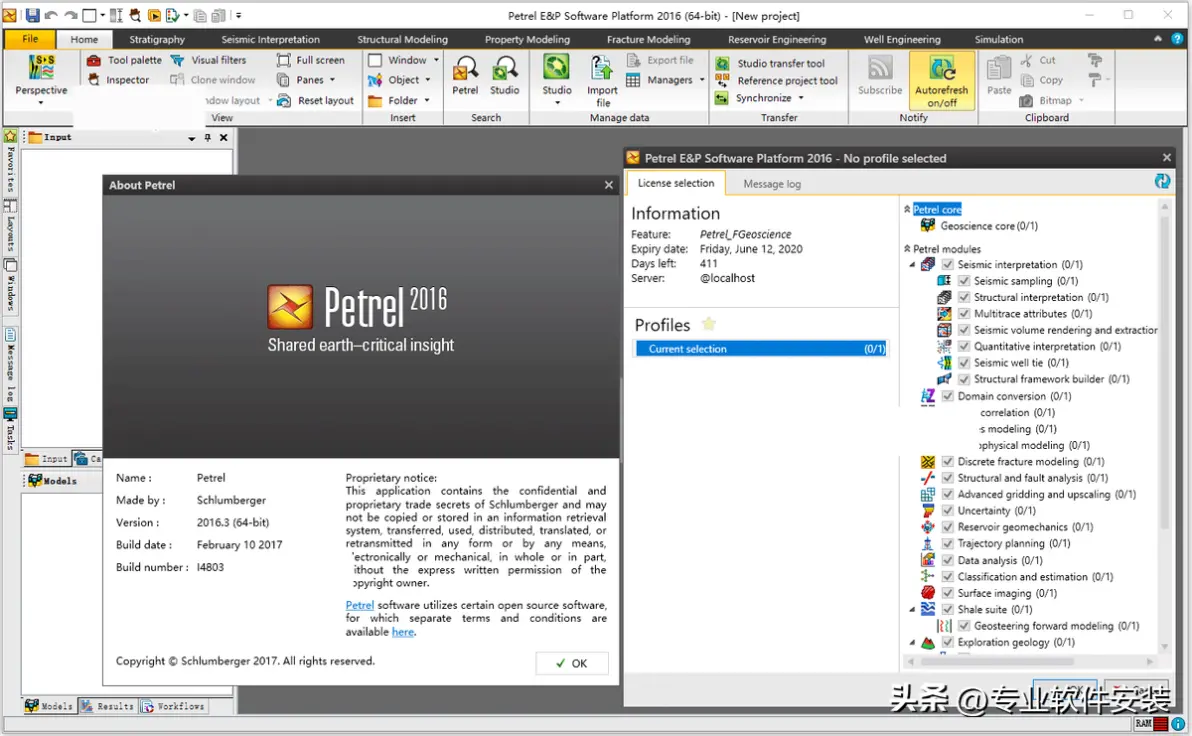Pin the Input pane

[x=208, y=138]
